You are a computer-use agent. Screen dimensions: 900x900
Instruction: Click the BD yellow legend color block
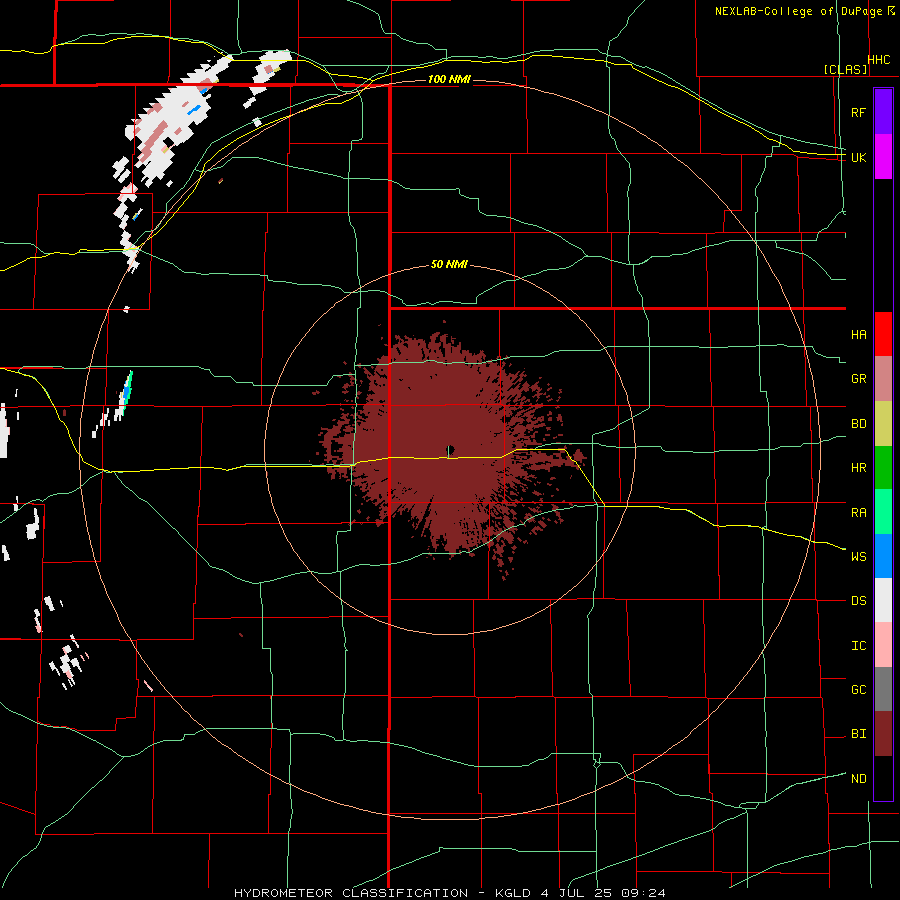coord(883,423)
